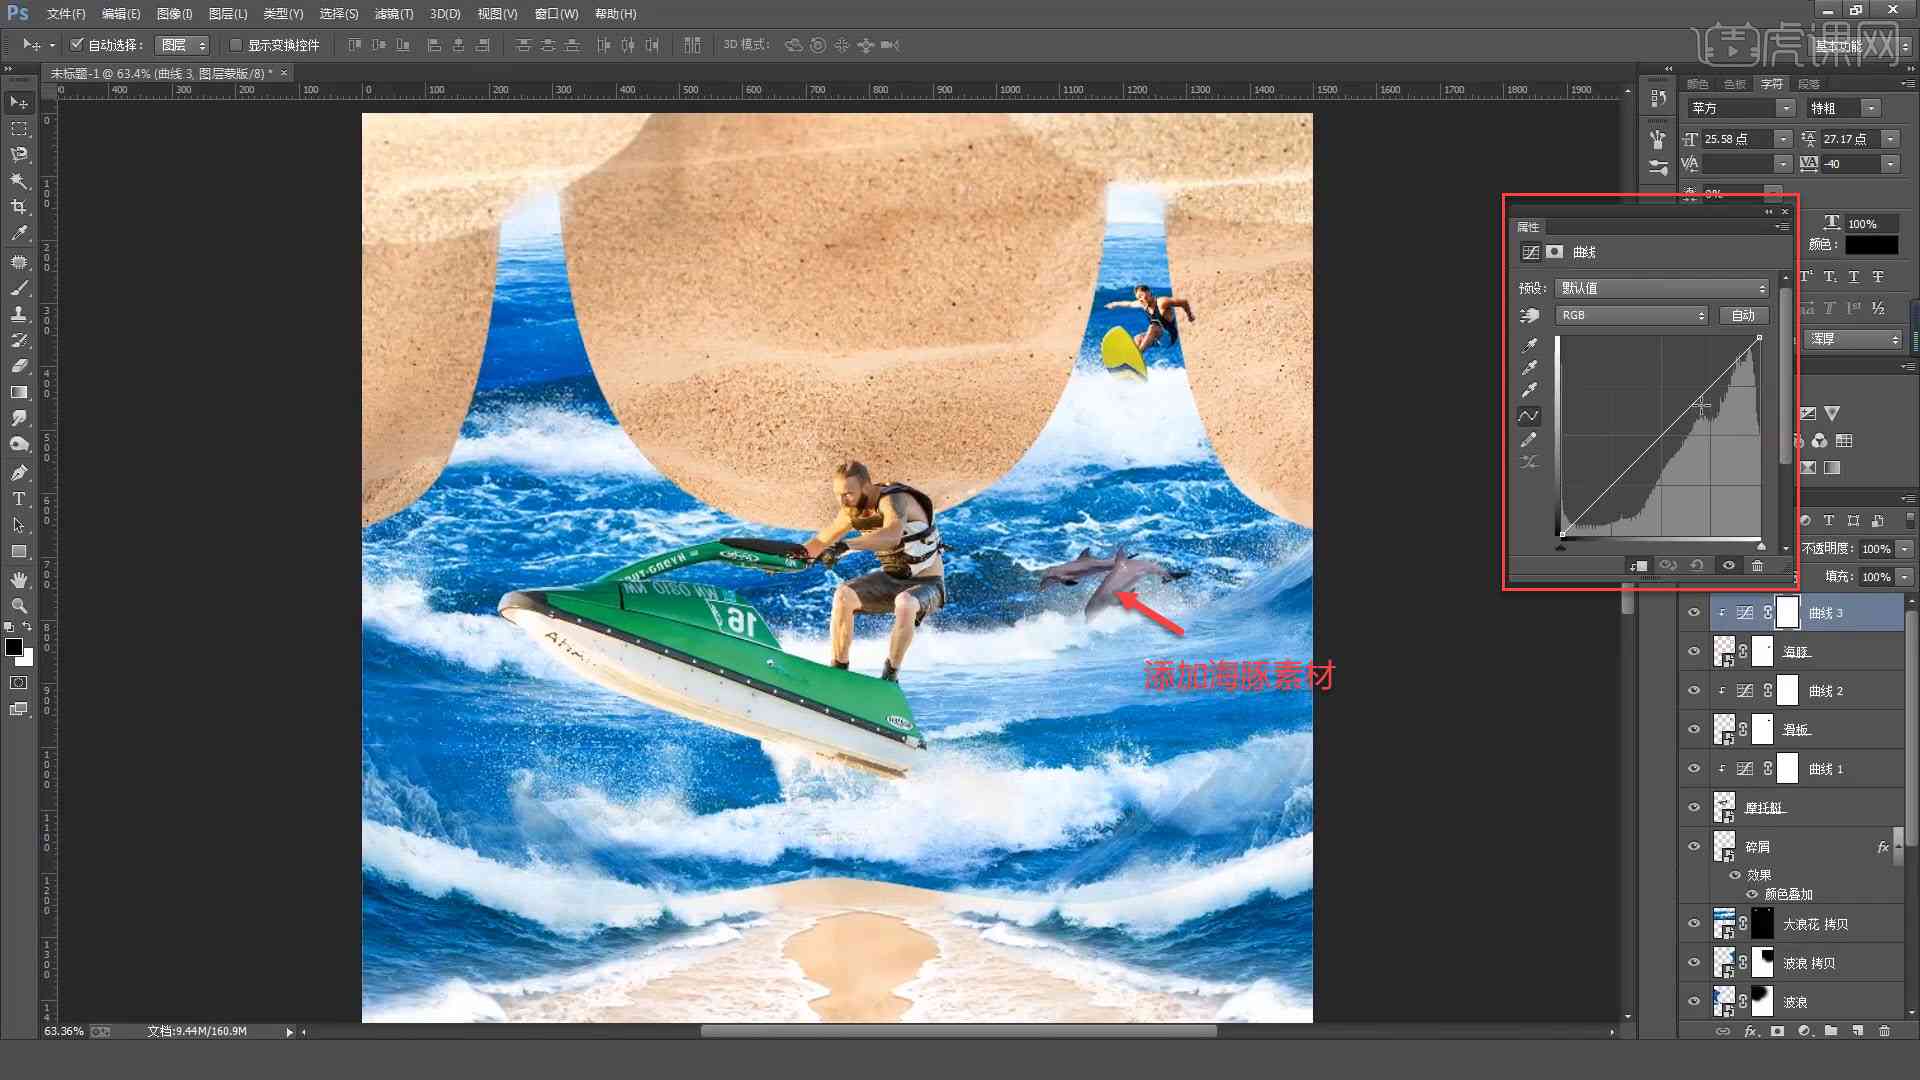Hide the 滑板 layer

1694,730
